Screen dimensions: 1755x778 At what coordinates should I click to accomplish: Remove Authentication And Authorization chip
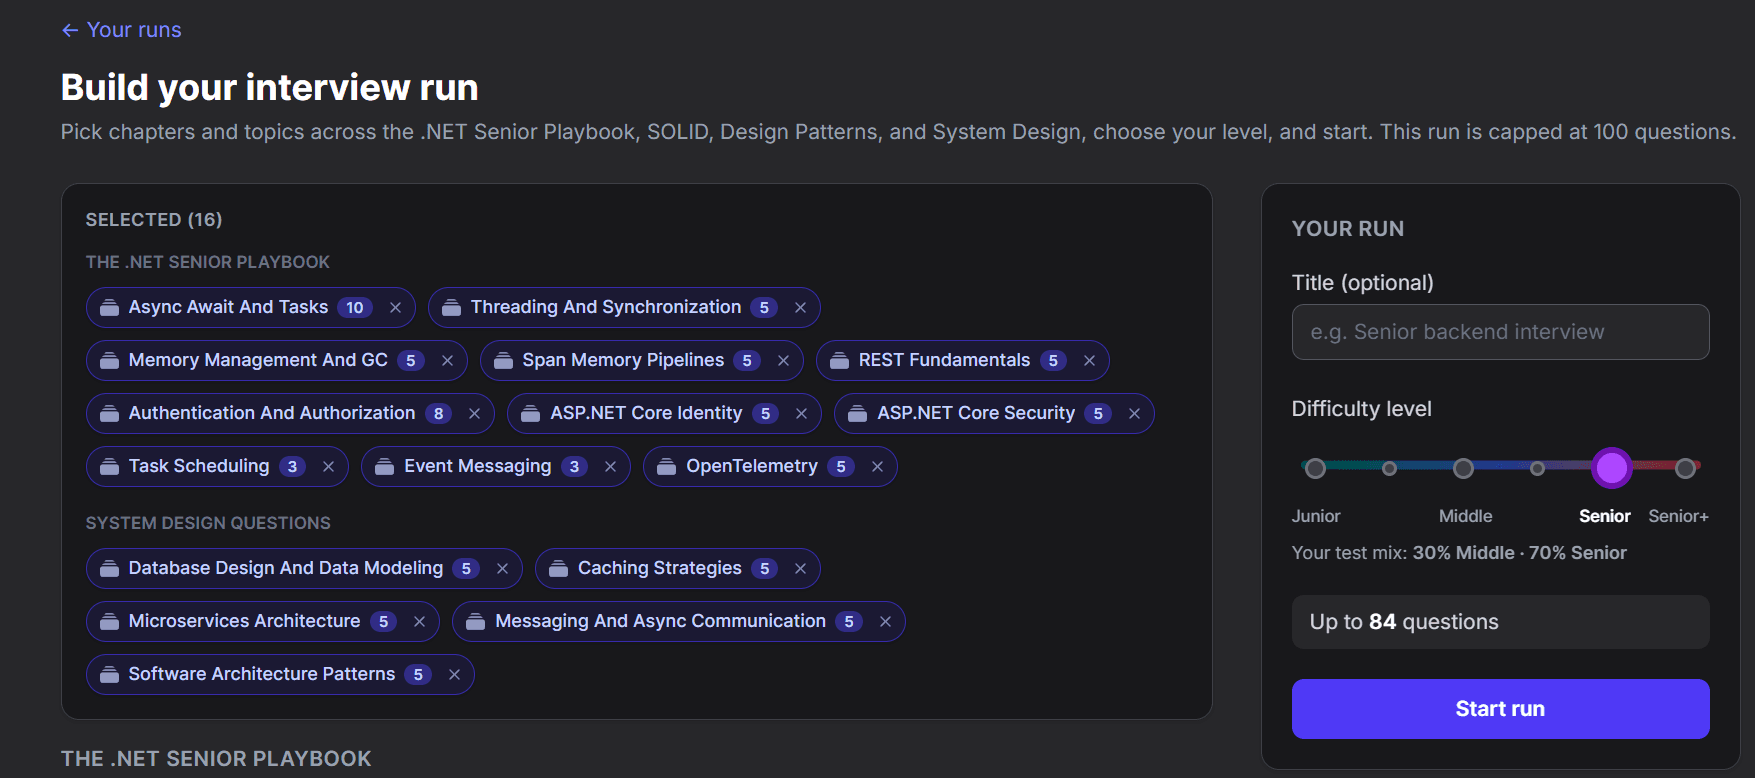(475, 414)
